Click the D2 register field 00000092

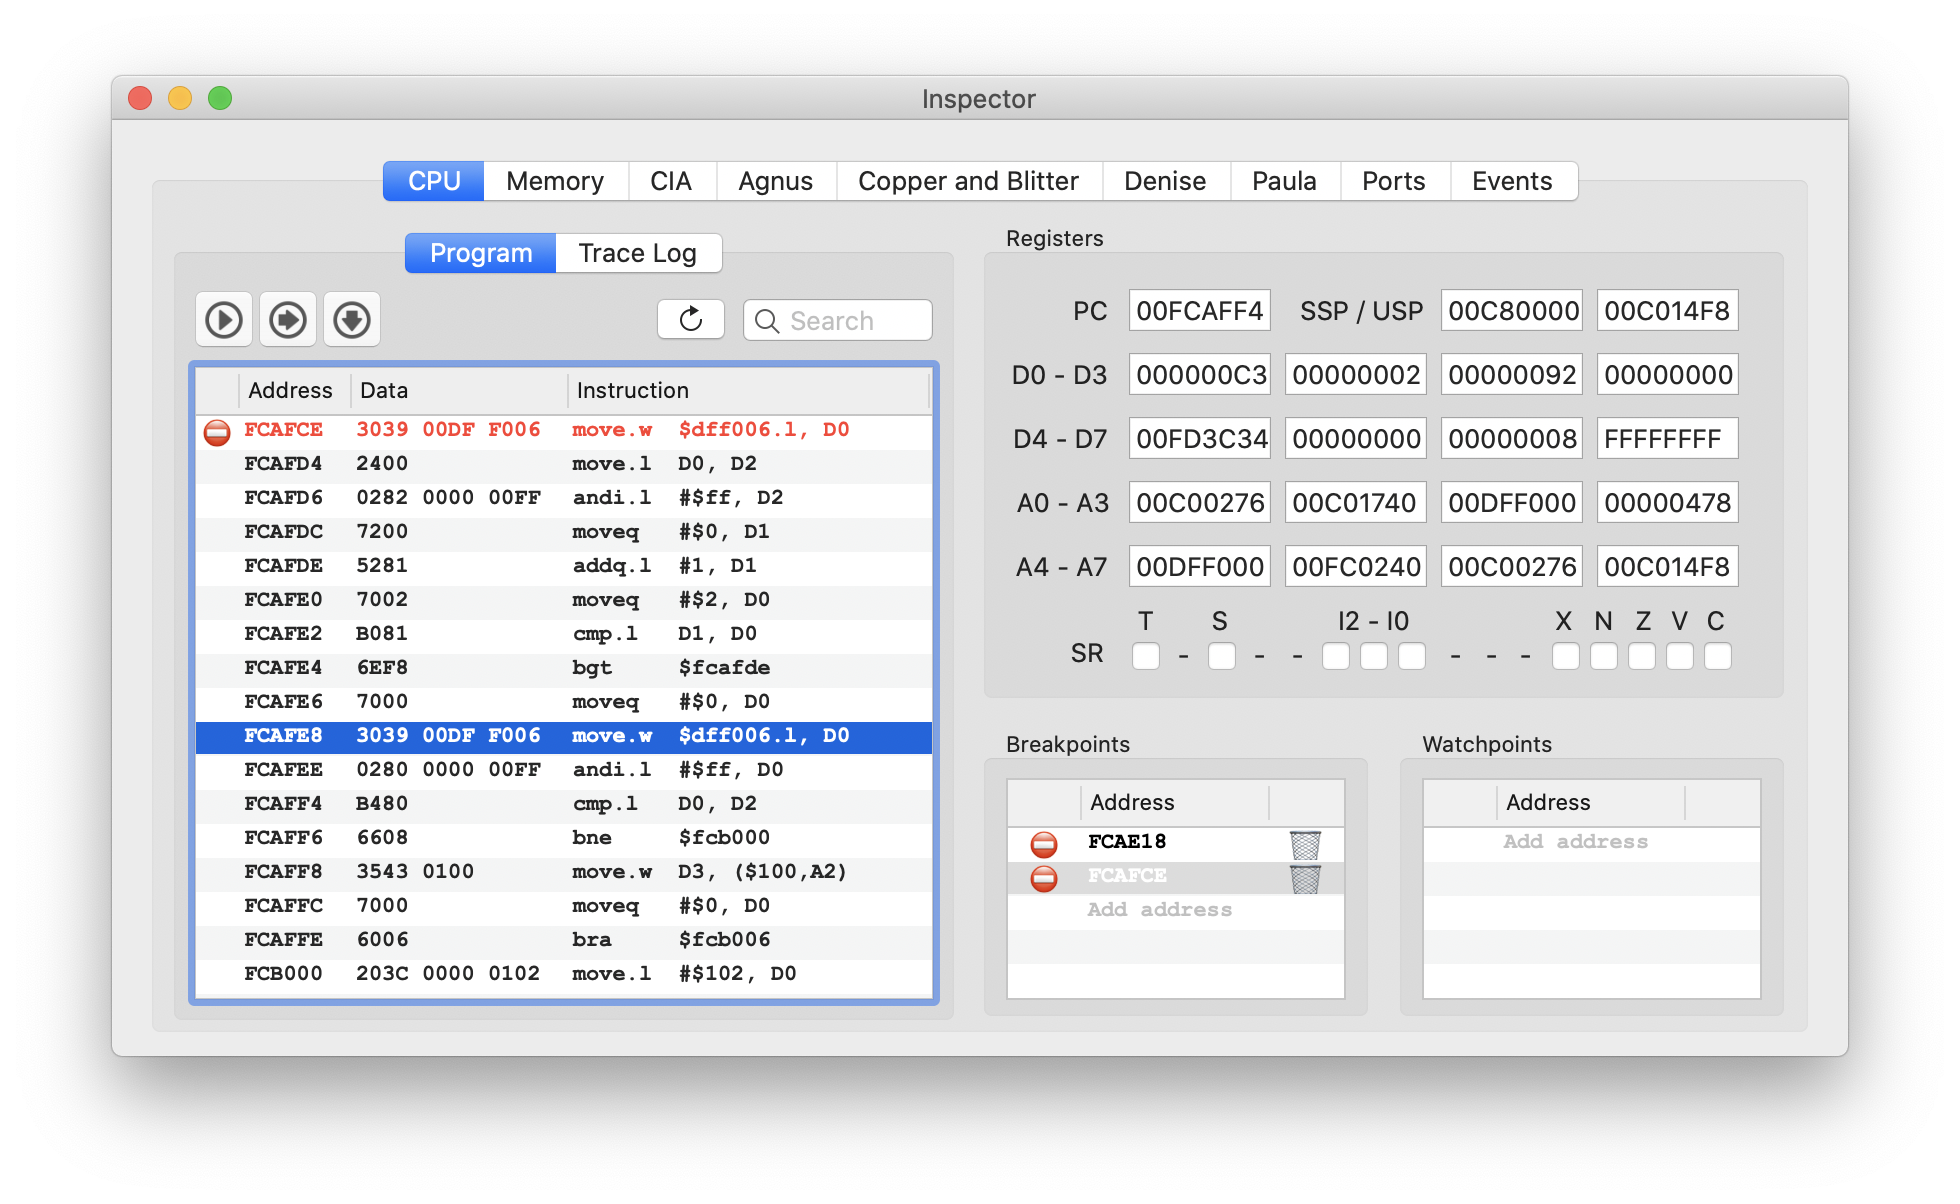(1512, 375)
